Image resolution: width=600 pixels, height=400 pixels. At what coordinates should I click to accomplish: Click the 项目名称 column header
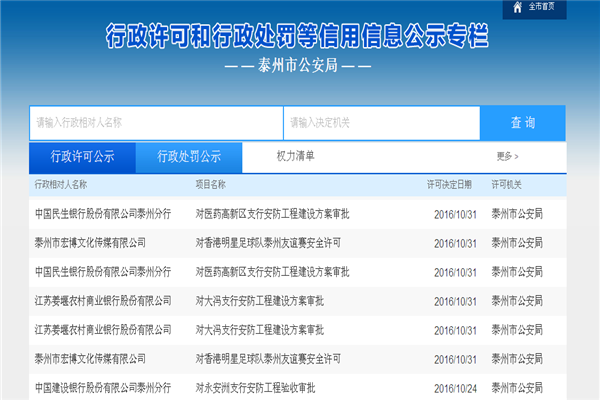(x=211, y=185)
